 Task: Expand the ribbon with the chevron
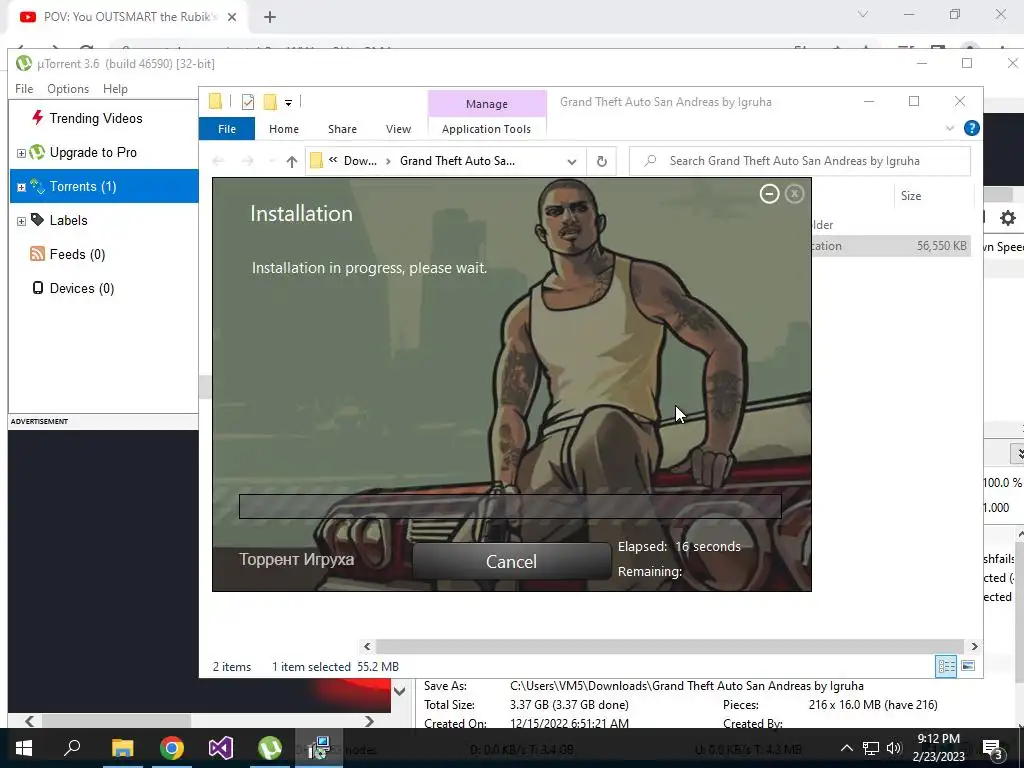pos(950,128)
